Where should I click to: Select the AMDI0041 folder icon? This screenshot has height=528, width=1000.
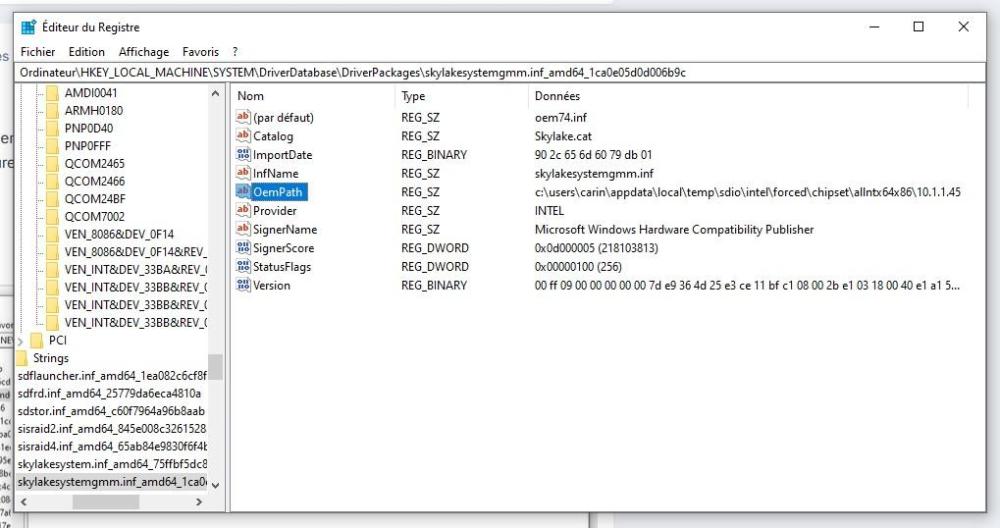click(x=52, y=92)
